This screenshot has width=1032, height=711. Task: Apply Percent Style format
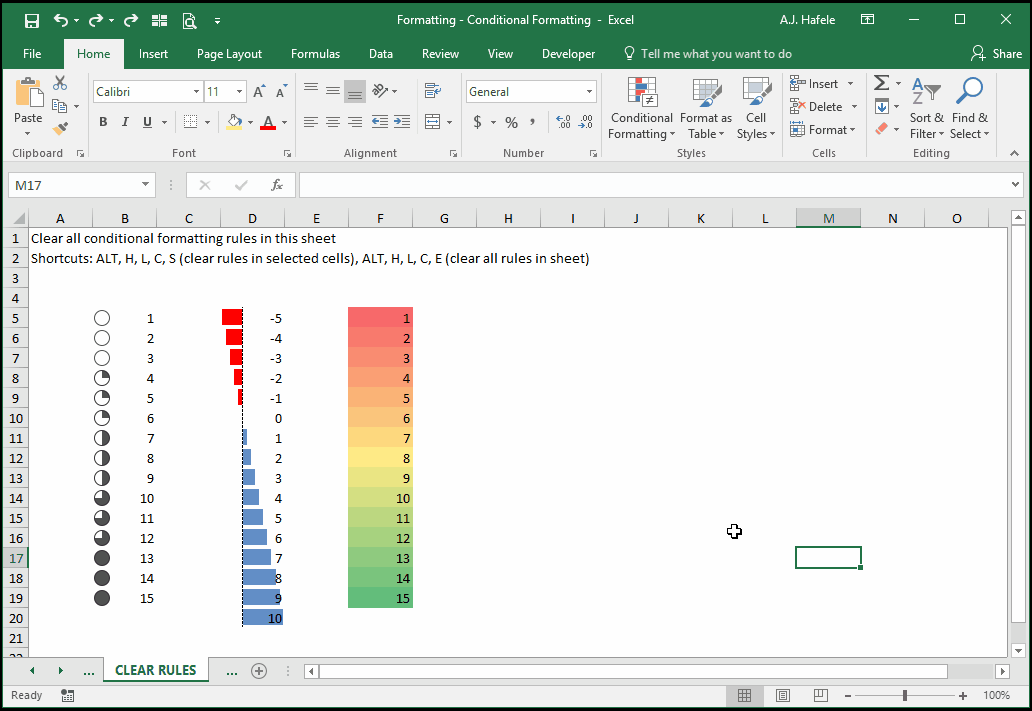pyautogui.click(x=511, y=122)
